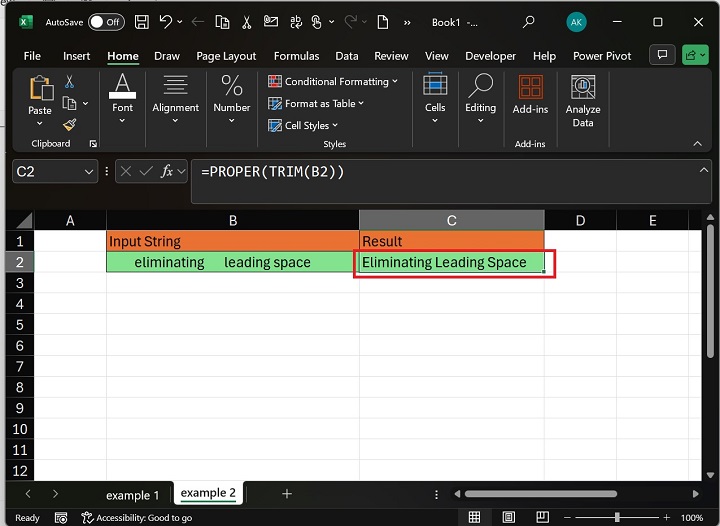The image size is (720, 526).
Task: Open the Cell Styles dropdown
Action: point(304,125)
